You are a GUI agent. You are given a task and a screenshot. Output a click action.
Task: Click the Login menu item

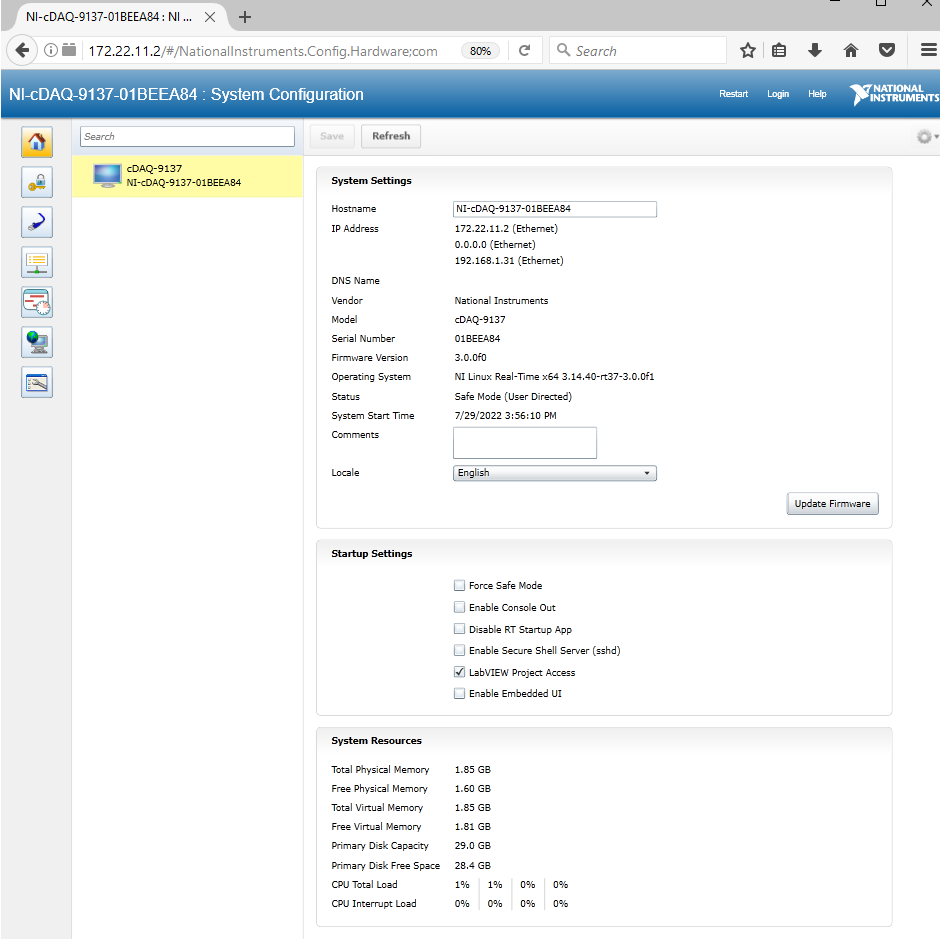(x=778, y=93)
